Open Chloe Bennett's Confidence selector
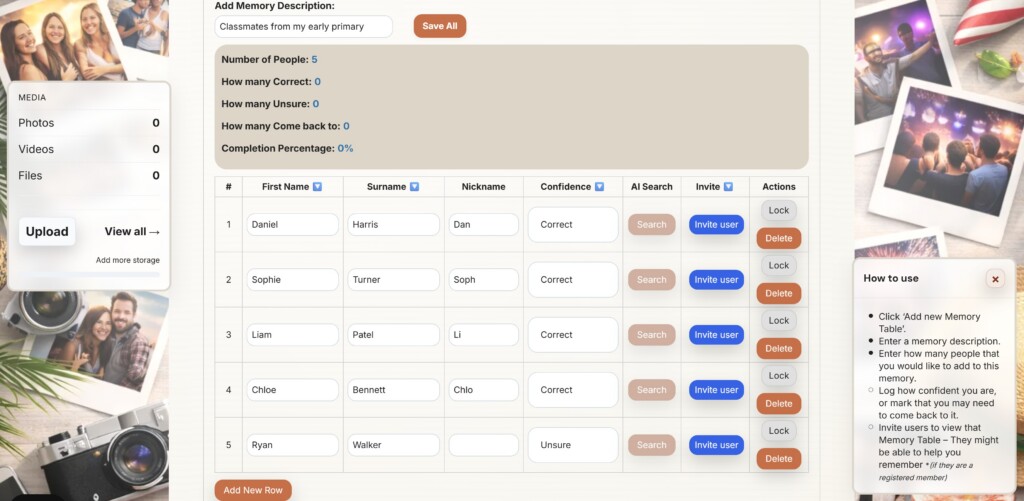The height and width of the screenshot is (501, 1024). coord(573,390)
